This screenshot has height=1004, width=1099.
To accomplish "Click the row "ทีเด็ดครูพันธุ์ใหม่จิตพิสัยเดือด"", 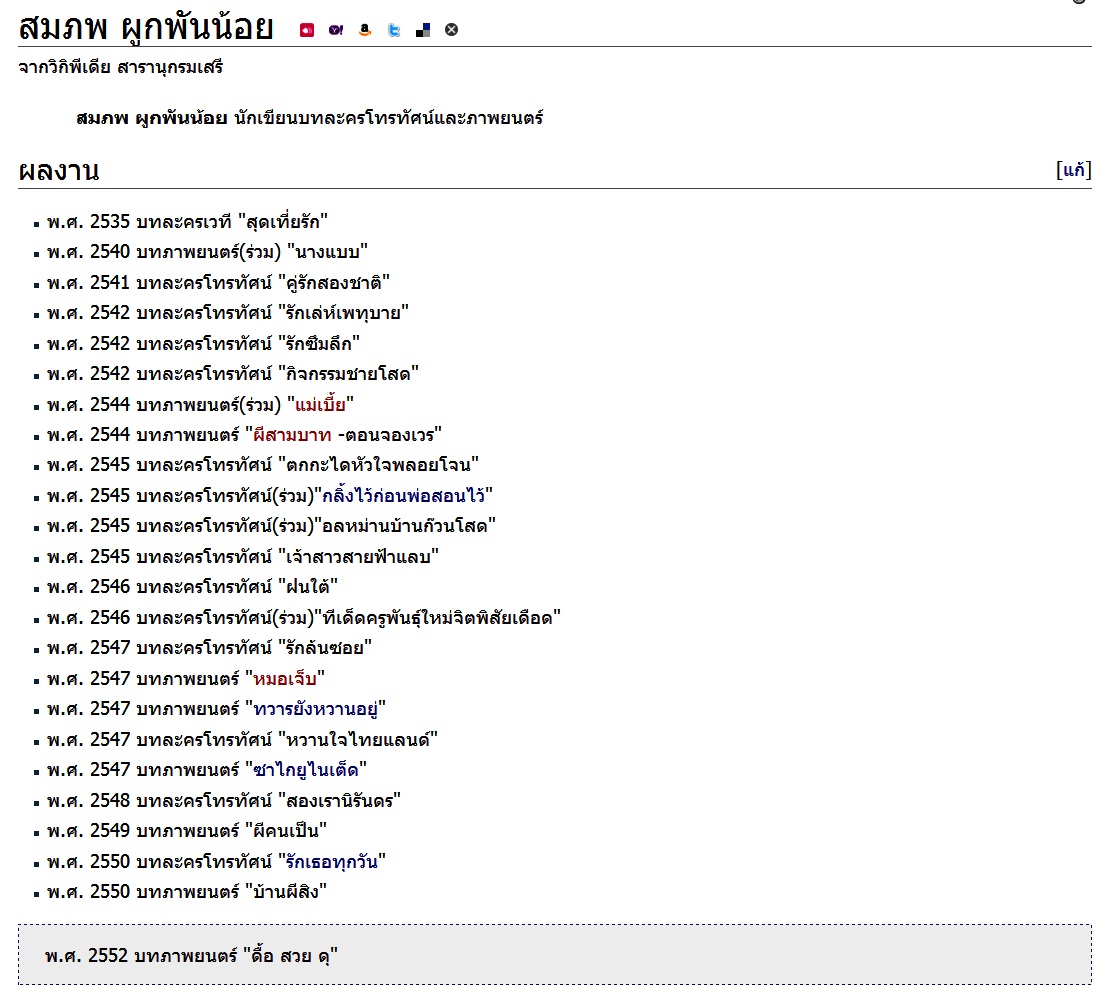I will (x=303, y=618).
